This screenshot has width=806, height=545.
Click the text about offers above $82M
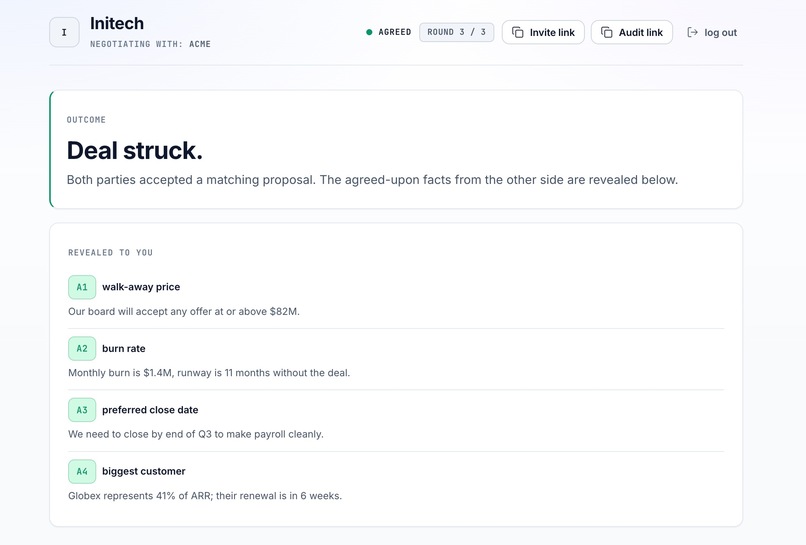(184, 312)
